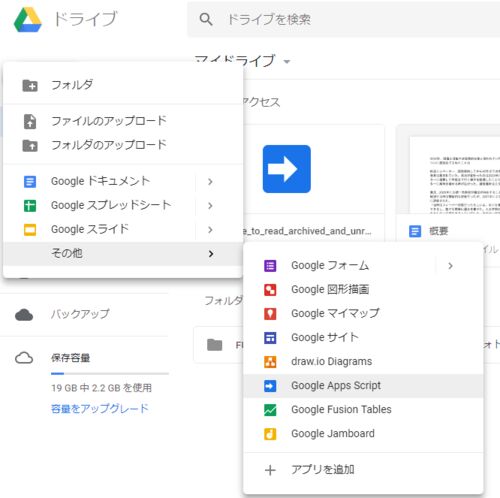Click the Google Fusion Tables icon
500x498 pixels.
[x=270, y=410]
